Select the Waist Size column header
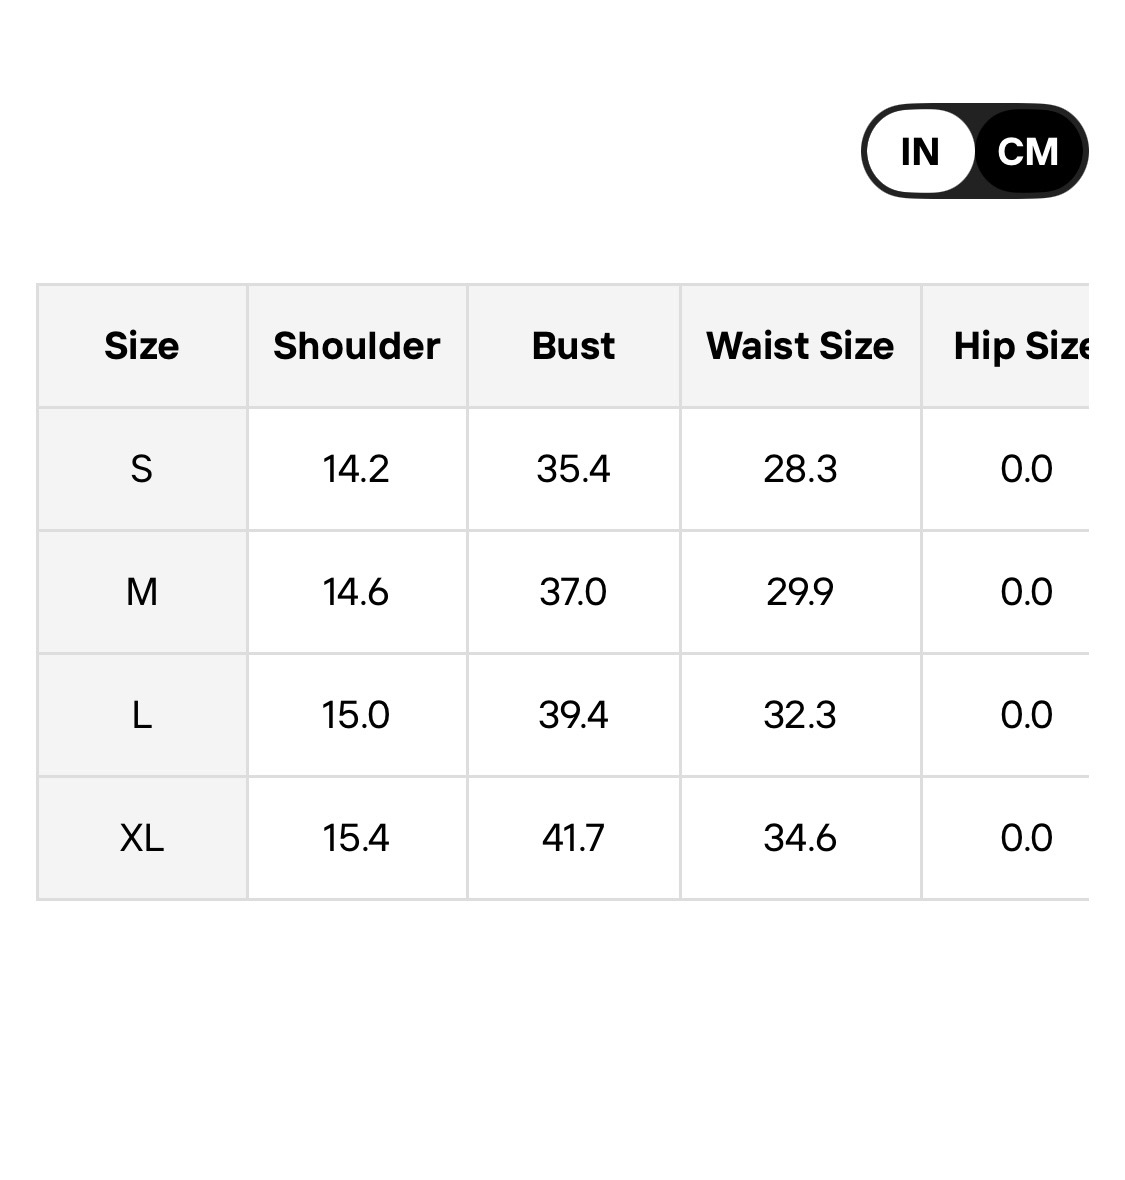Image resolution: width=1125 pixels, height=1180 pixels. 800,346
